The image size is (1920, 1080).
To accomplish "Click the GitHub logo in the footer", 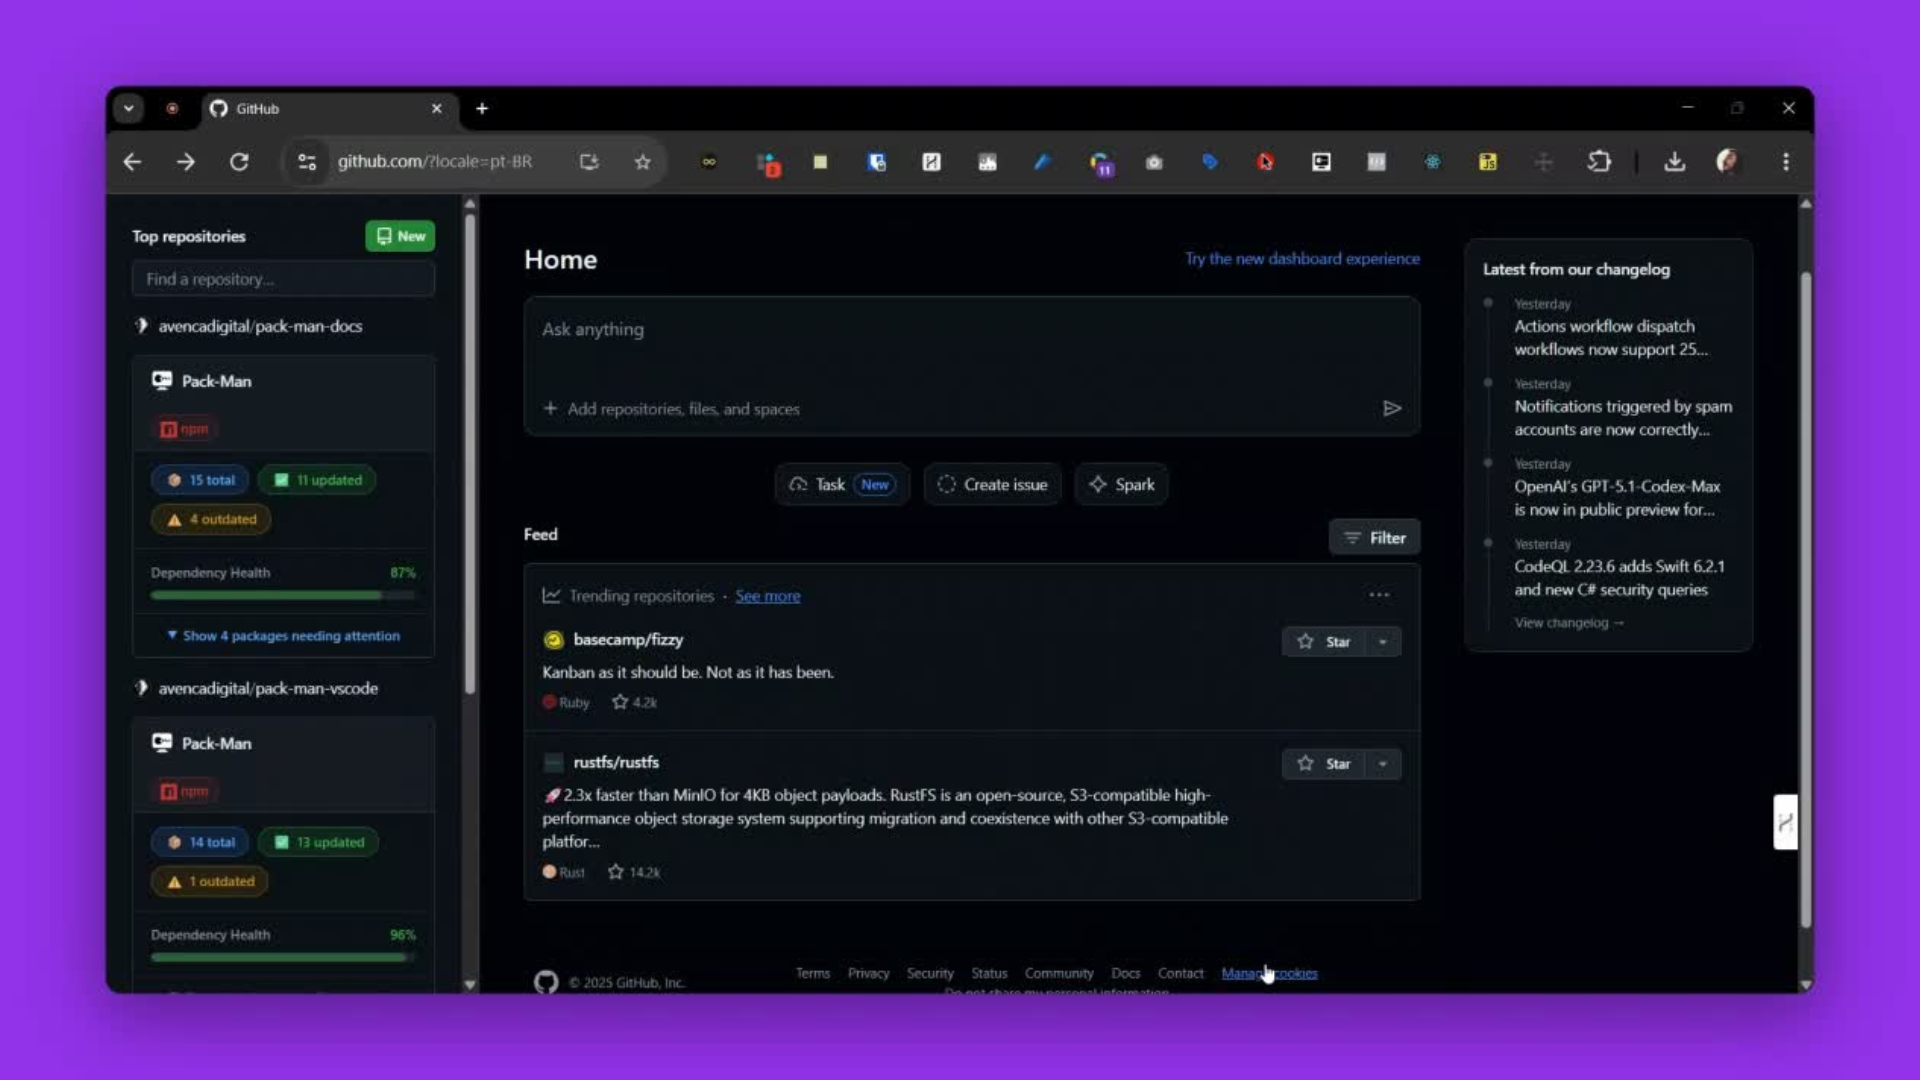I will tap(546, 981).
